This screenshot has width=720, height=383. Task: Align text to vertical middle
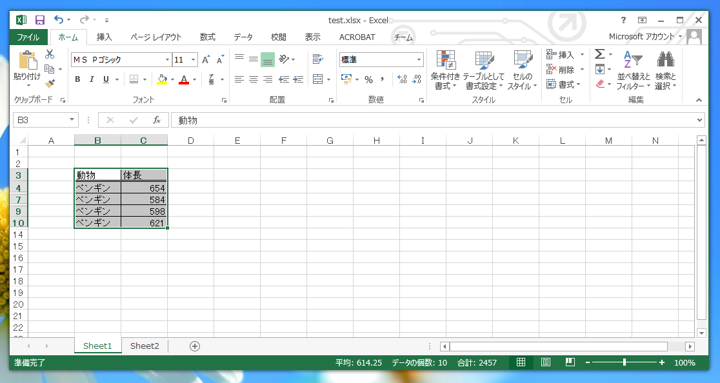click(x=253, y=59)
